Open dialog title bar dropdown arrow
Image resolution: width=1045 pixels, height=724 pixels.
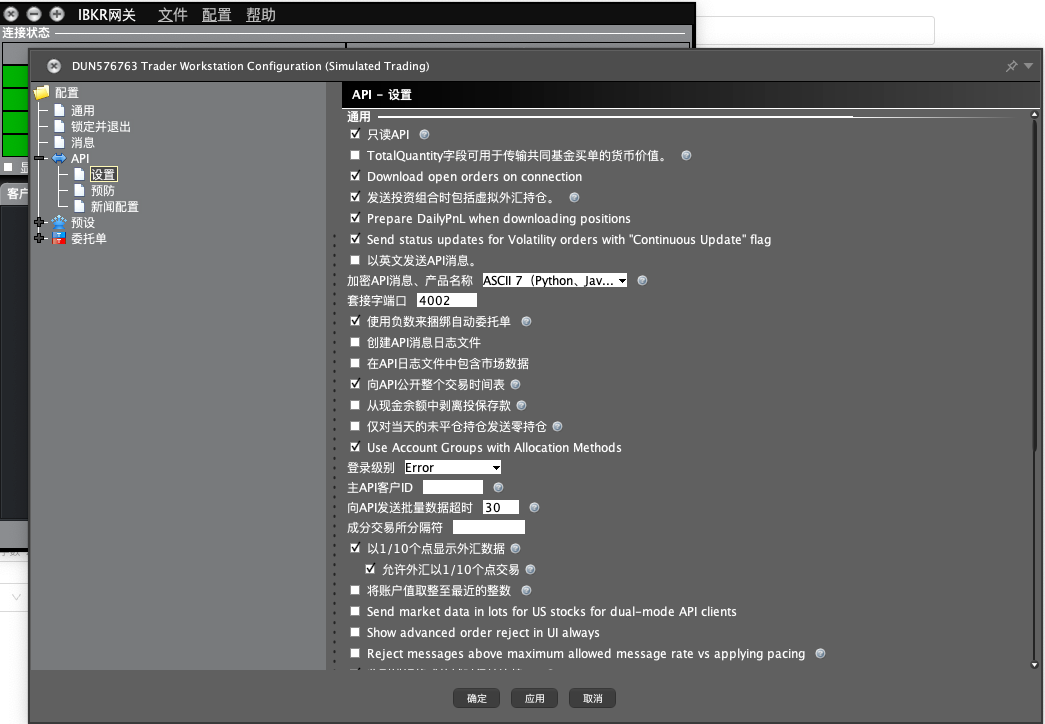pos(1028,66)
